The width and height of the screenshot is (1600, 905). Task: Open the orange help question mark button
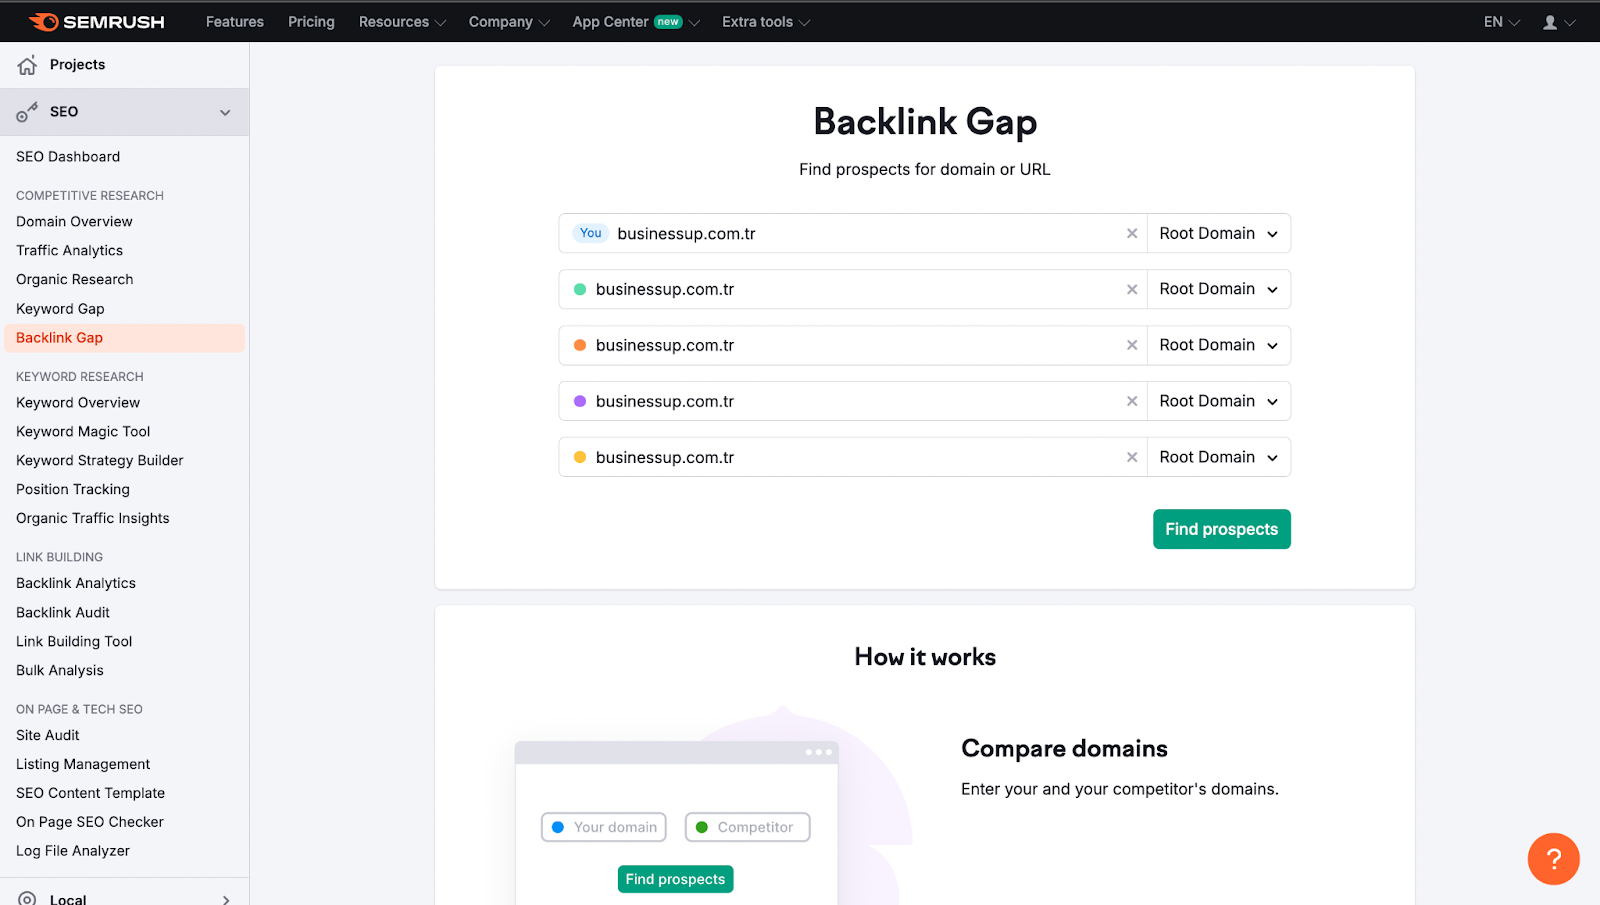point(1553,858)
